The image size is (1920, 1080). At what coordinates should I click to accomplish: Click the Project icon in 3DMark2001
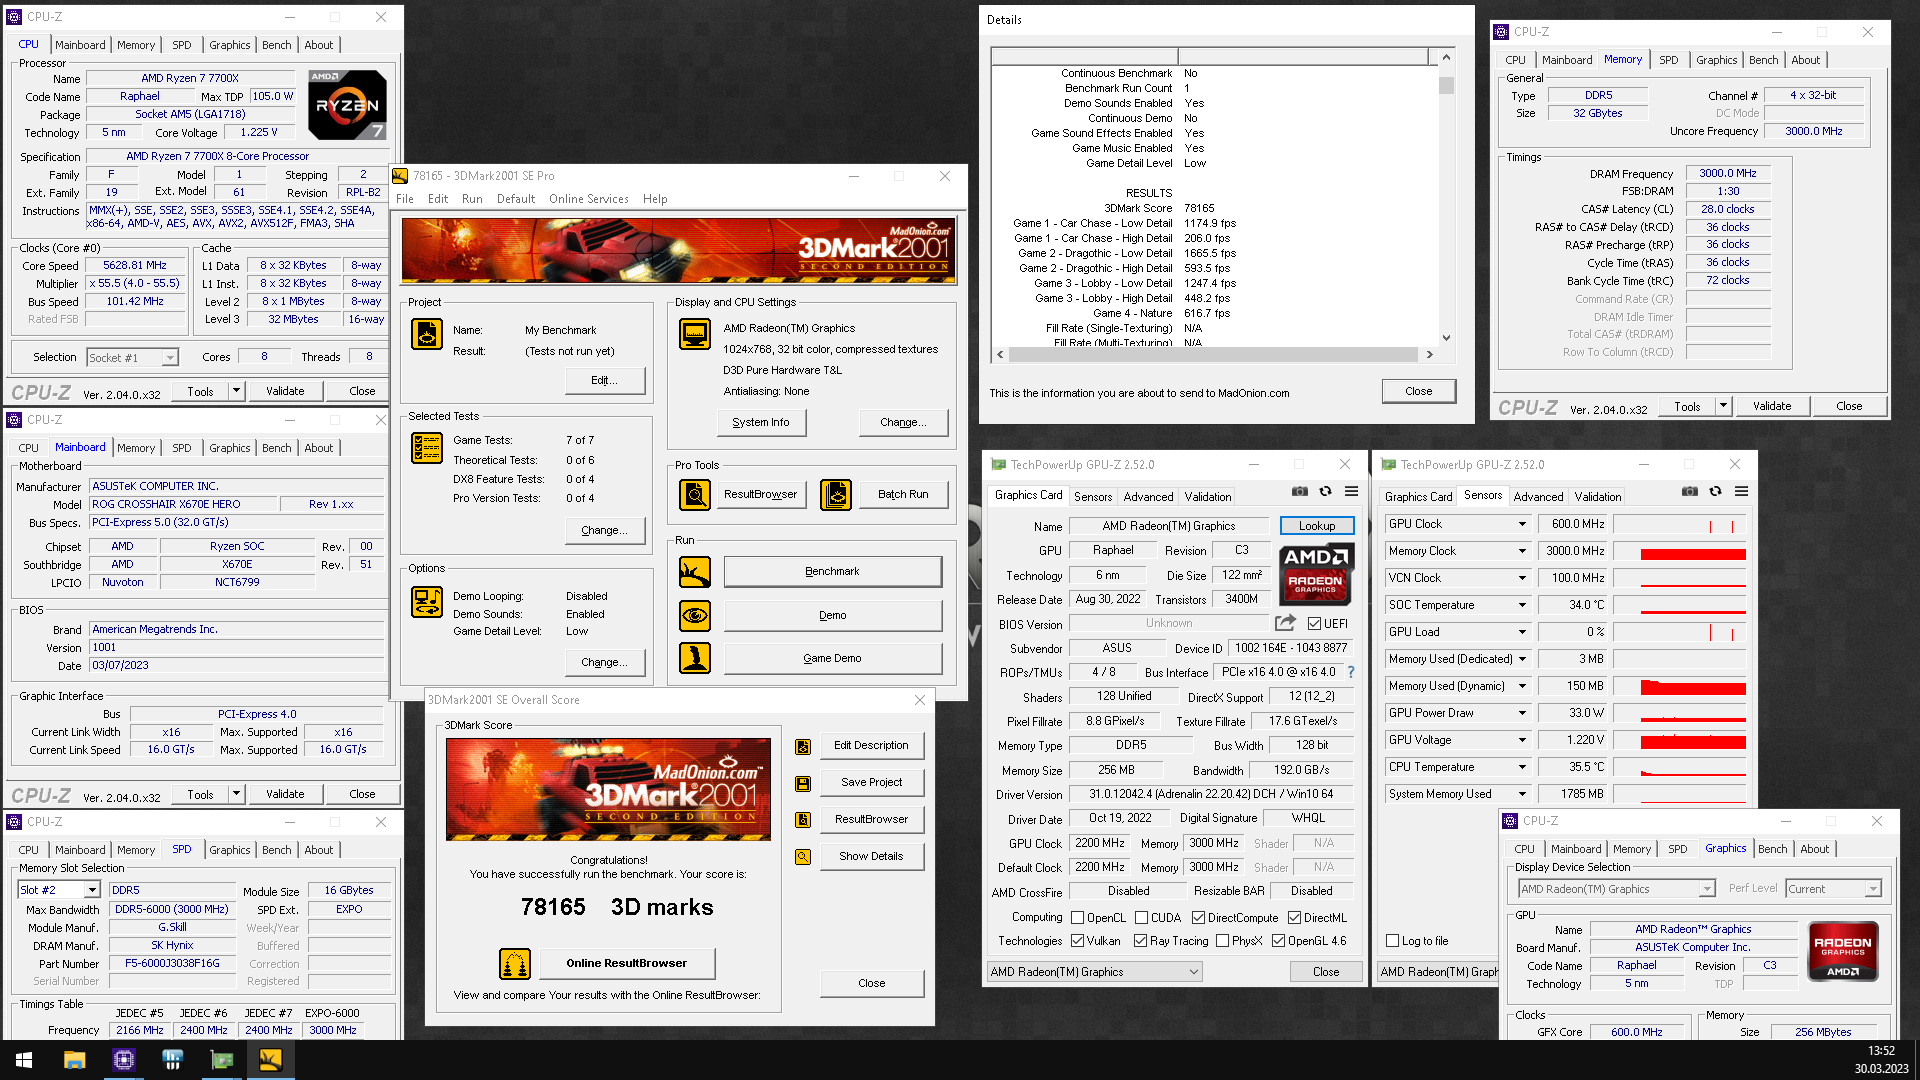pos(427,334)
